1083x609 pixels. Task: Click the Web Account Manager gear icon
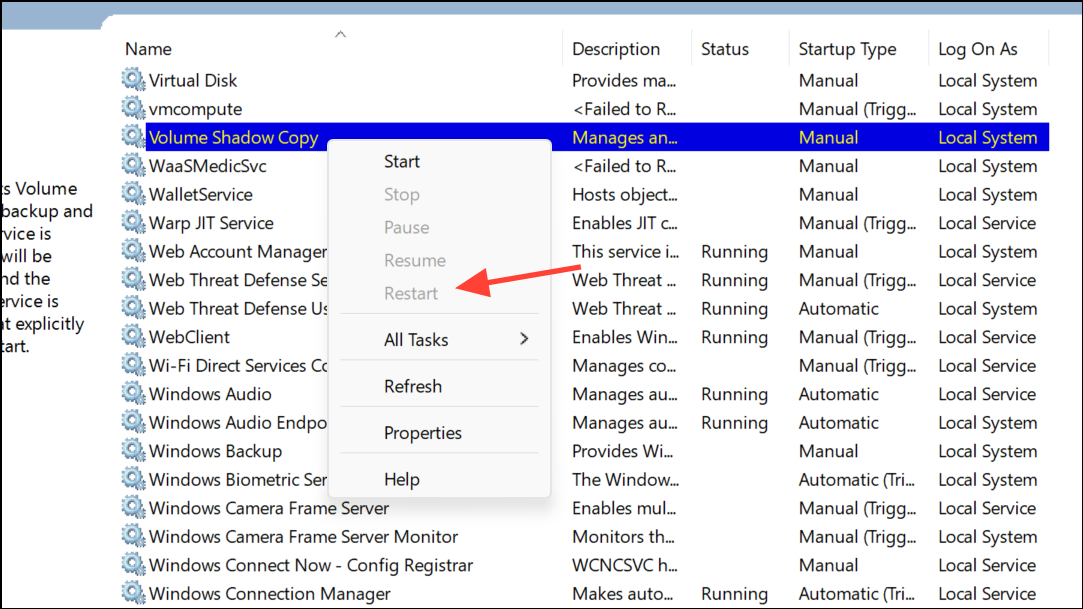coord(133,251)
